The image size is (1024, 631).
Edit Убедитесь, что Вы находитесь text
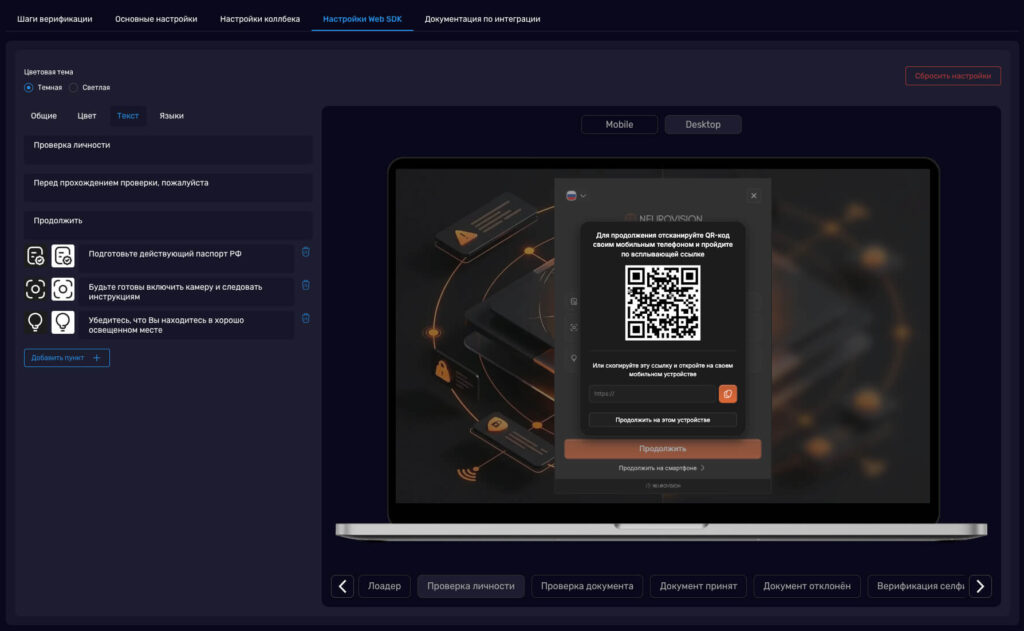pyautogui.click(x=188, y=325)
